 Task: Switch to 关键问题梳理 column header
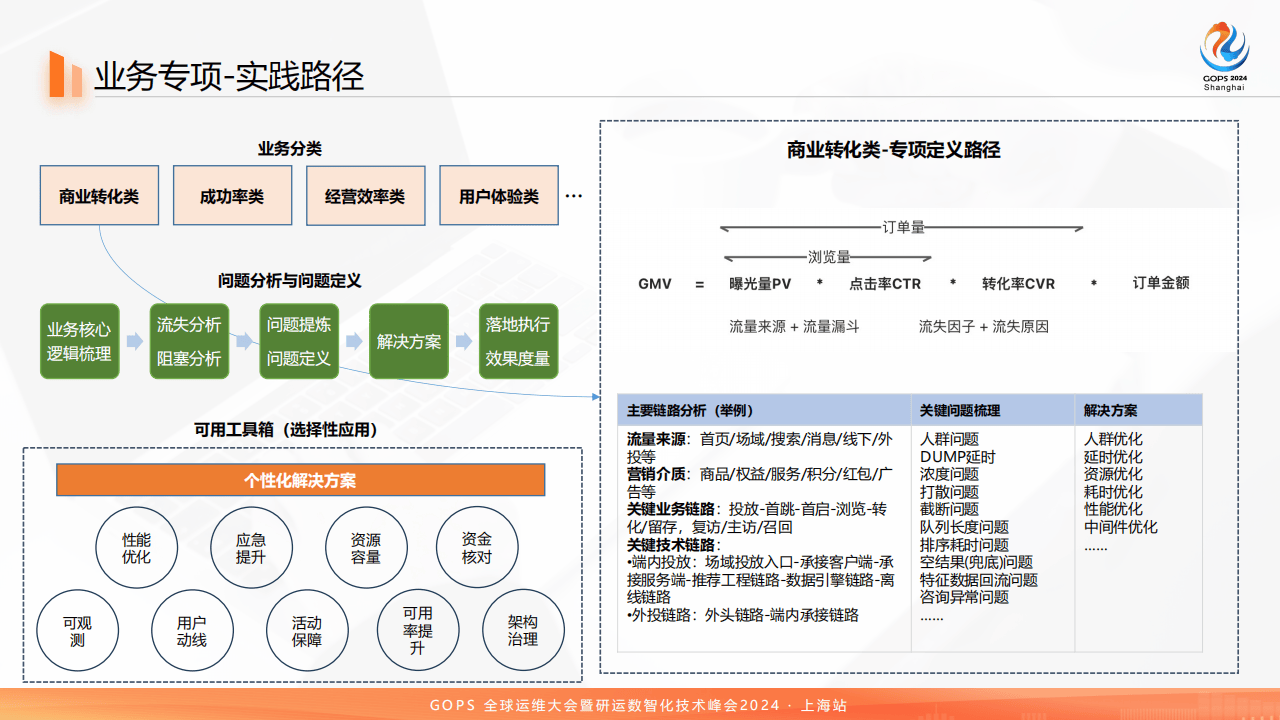coord(964,410)
